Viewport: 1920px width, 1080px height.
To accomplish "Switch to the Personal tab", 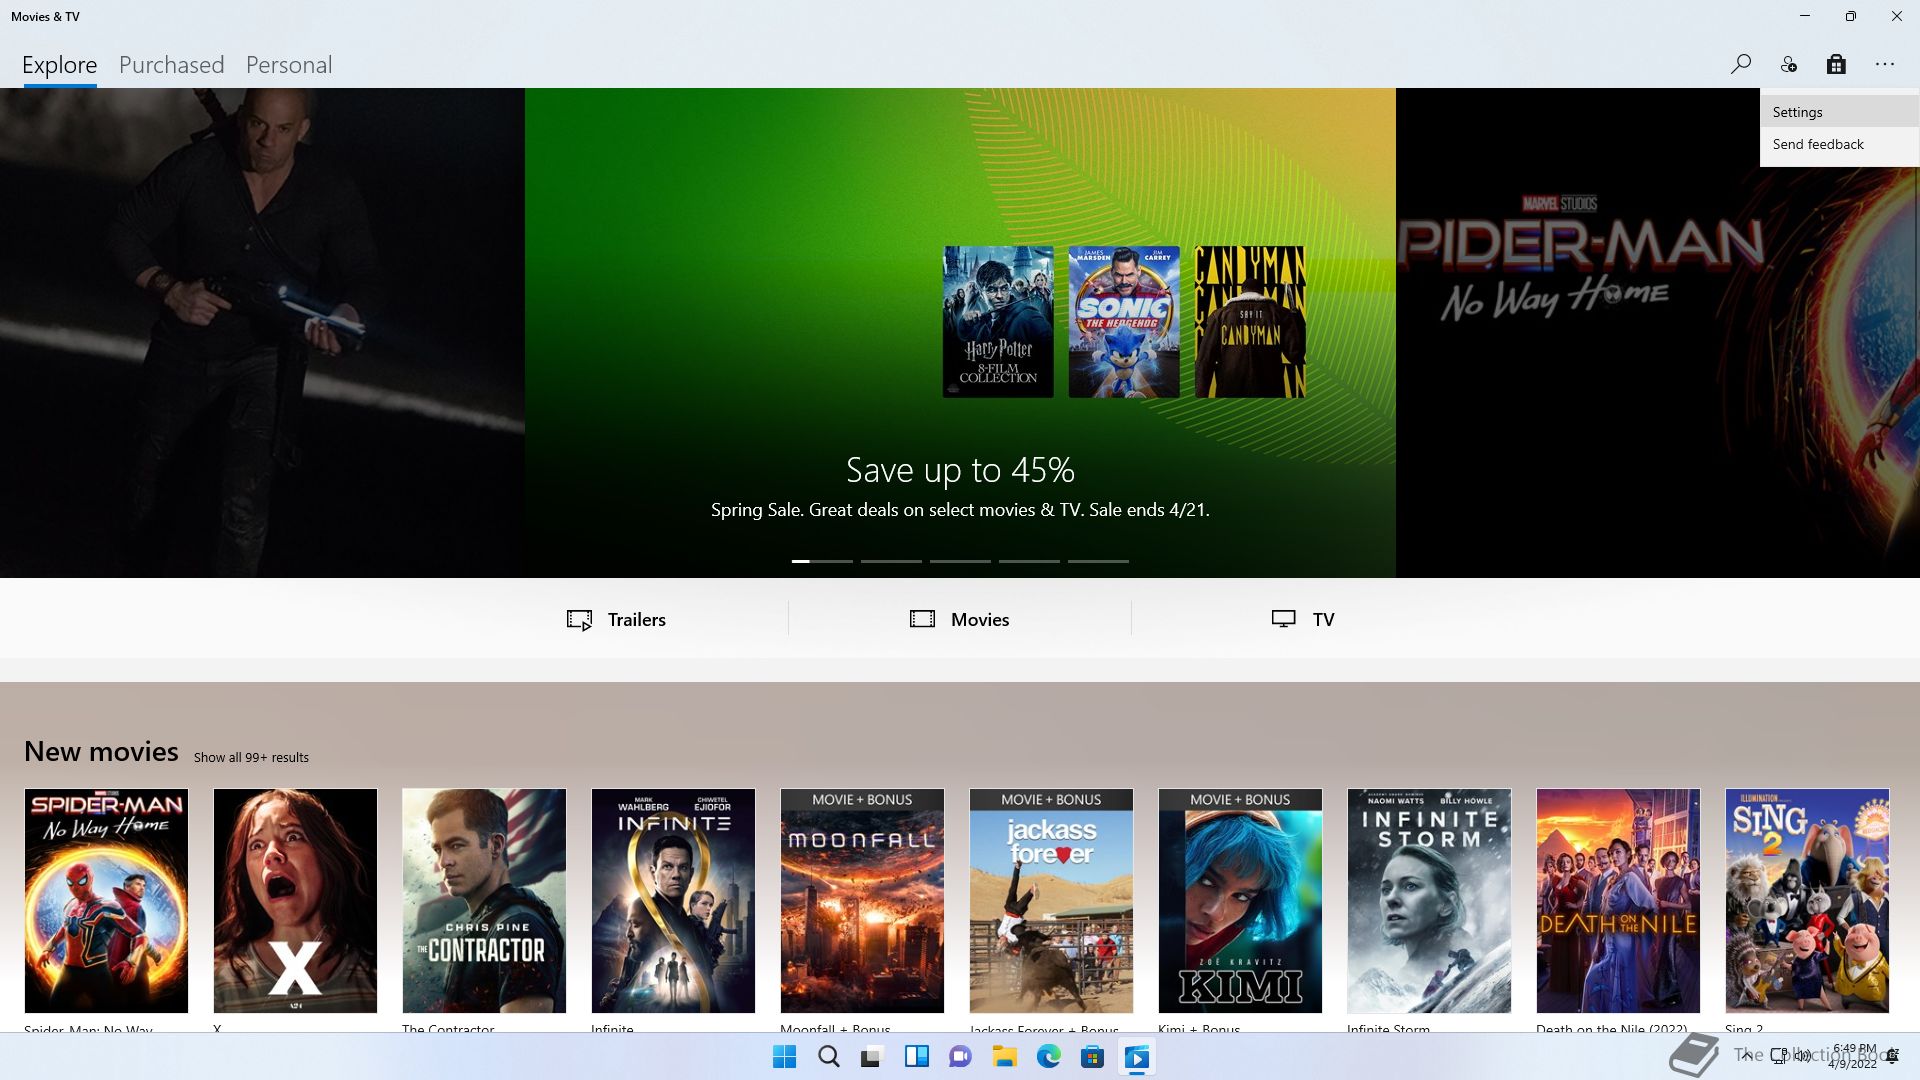I will click(289, 65).
